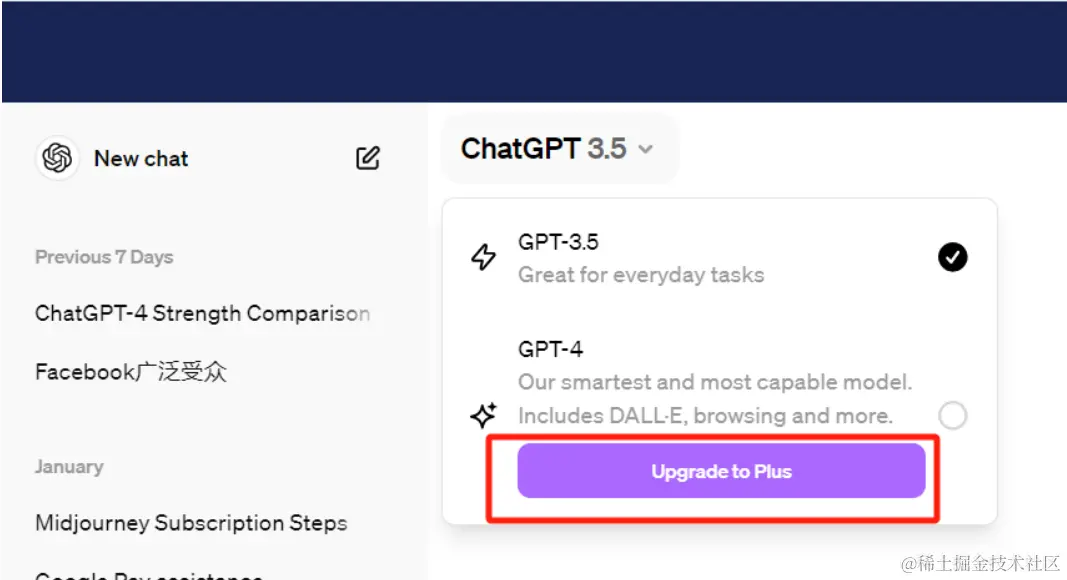Click the sparkle icon beside GPT-4
The image size is (1067, 580).
(484, 415)
